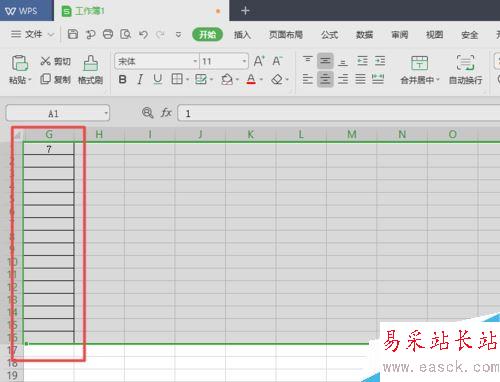Undo the last action
The height and width of the screenshot is (382, 500).
(143, 34)
